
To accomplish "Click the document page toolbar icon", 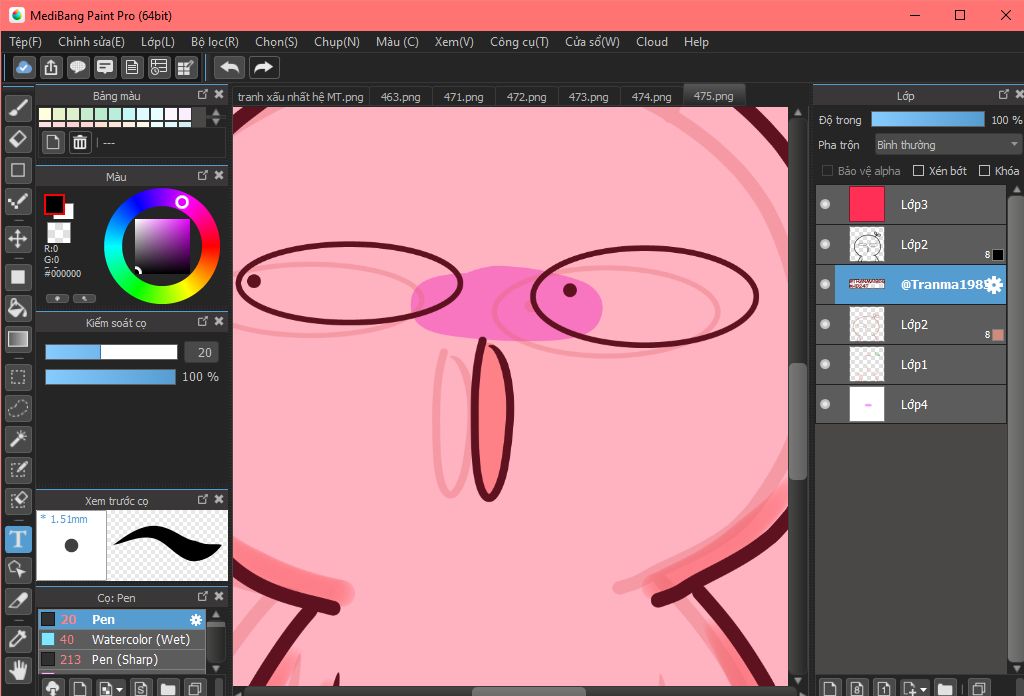I will coord(132,67).
